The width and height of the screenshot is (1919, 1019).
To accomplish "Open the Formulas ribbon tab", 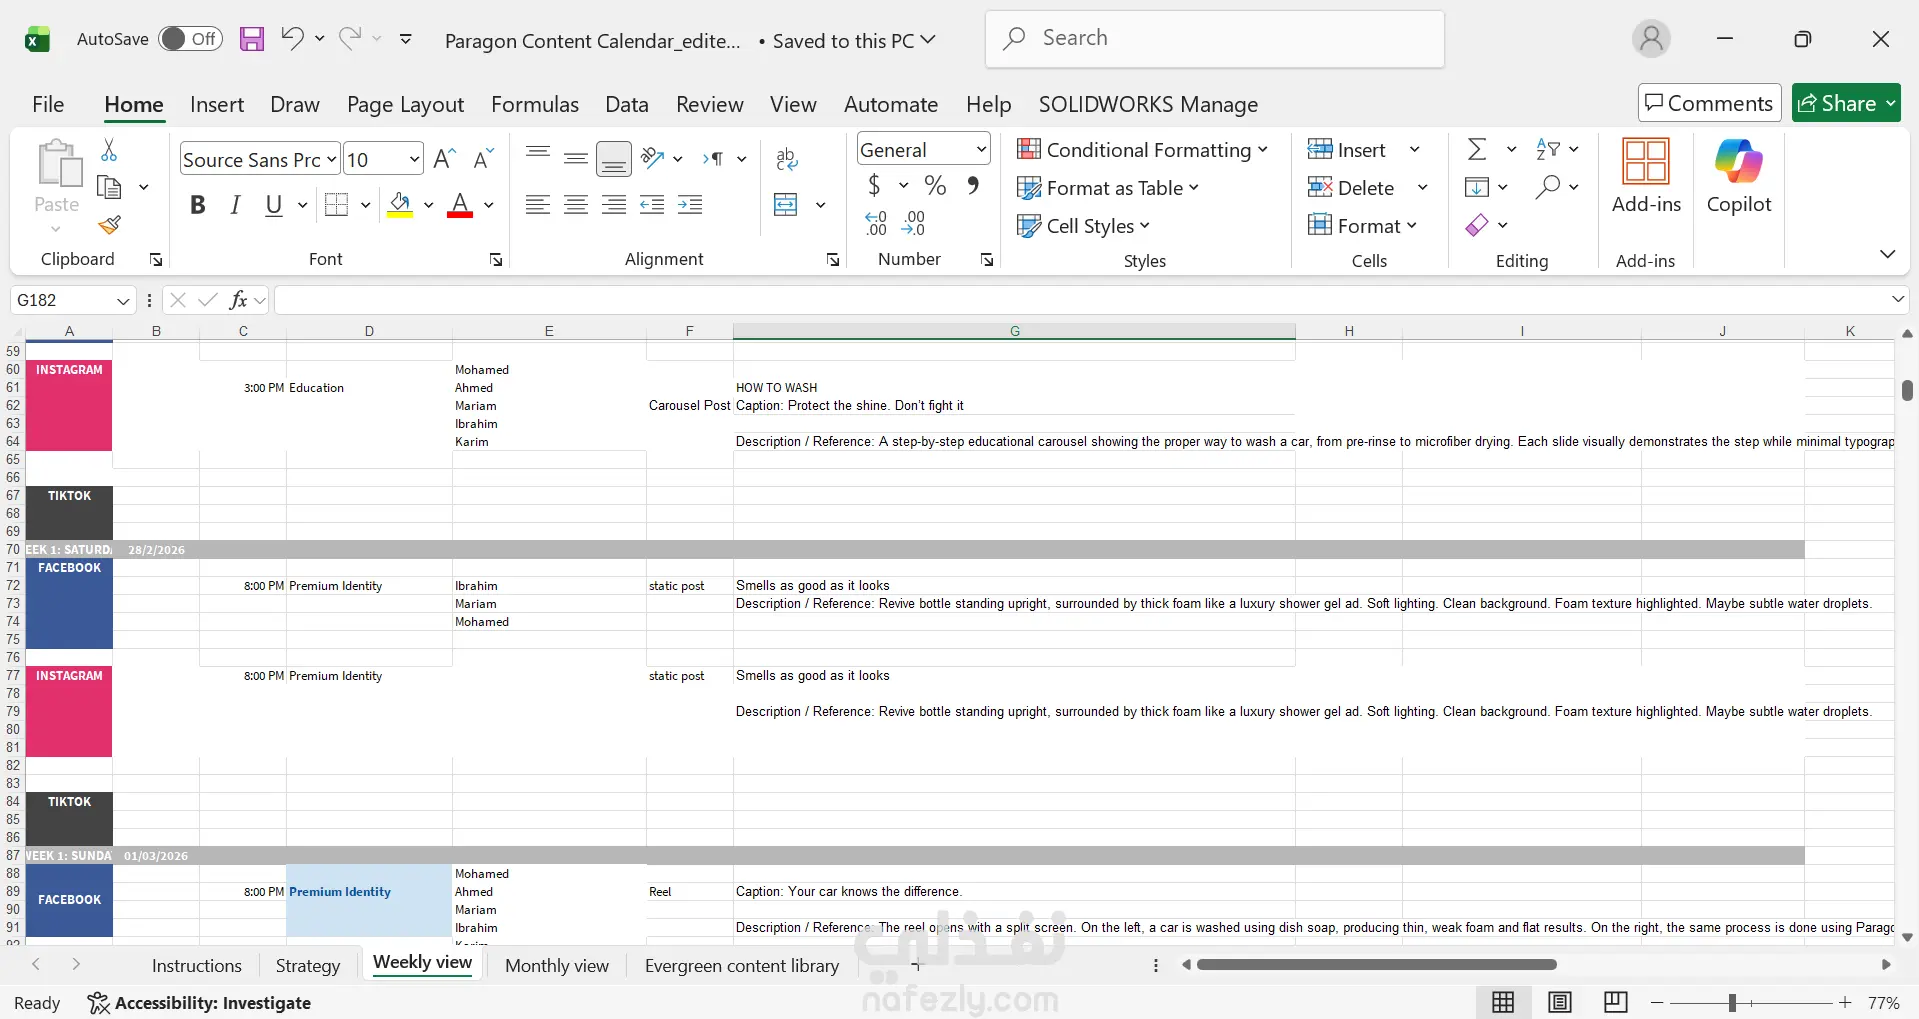I will pyautogui.click(x=535, y=104).
